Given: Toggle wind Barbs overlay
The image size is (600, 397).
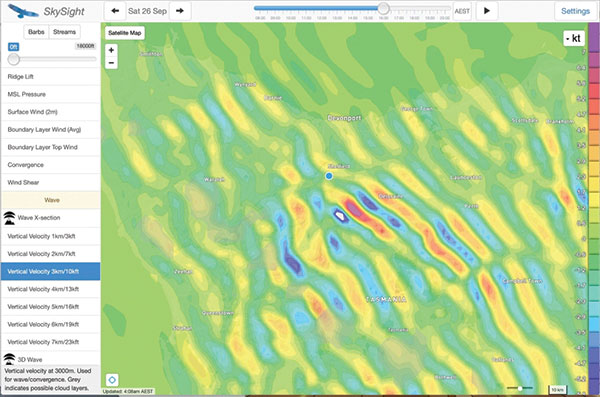Looking at the screenshot, I should 36,32.
